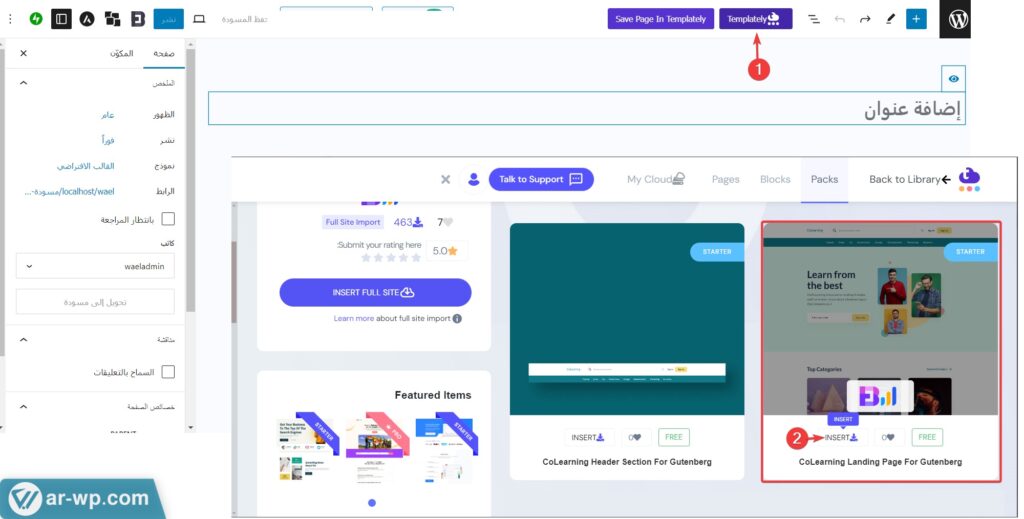Open template القالب الافتراضي setting
1024x519 pixels.
pyautogui.click(x=86, y=166)
